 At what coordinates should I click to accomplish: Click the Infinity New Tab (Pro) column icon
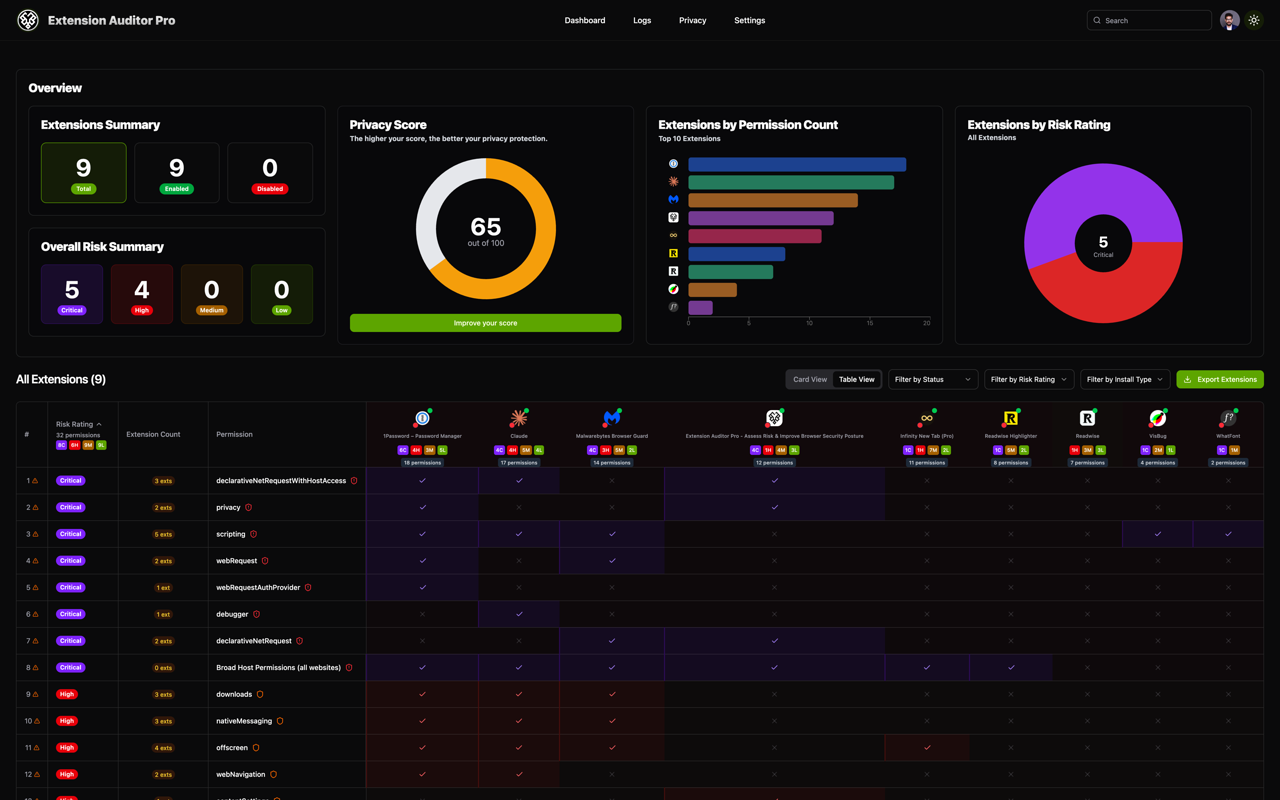pyautogui.click(x=927, y=418)
